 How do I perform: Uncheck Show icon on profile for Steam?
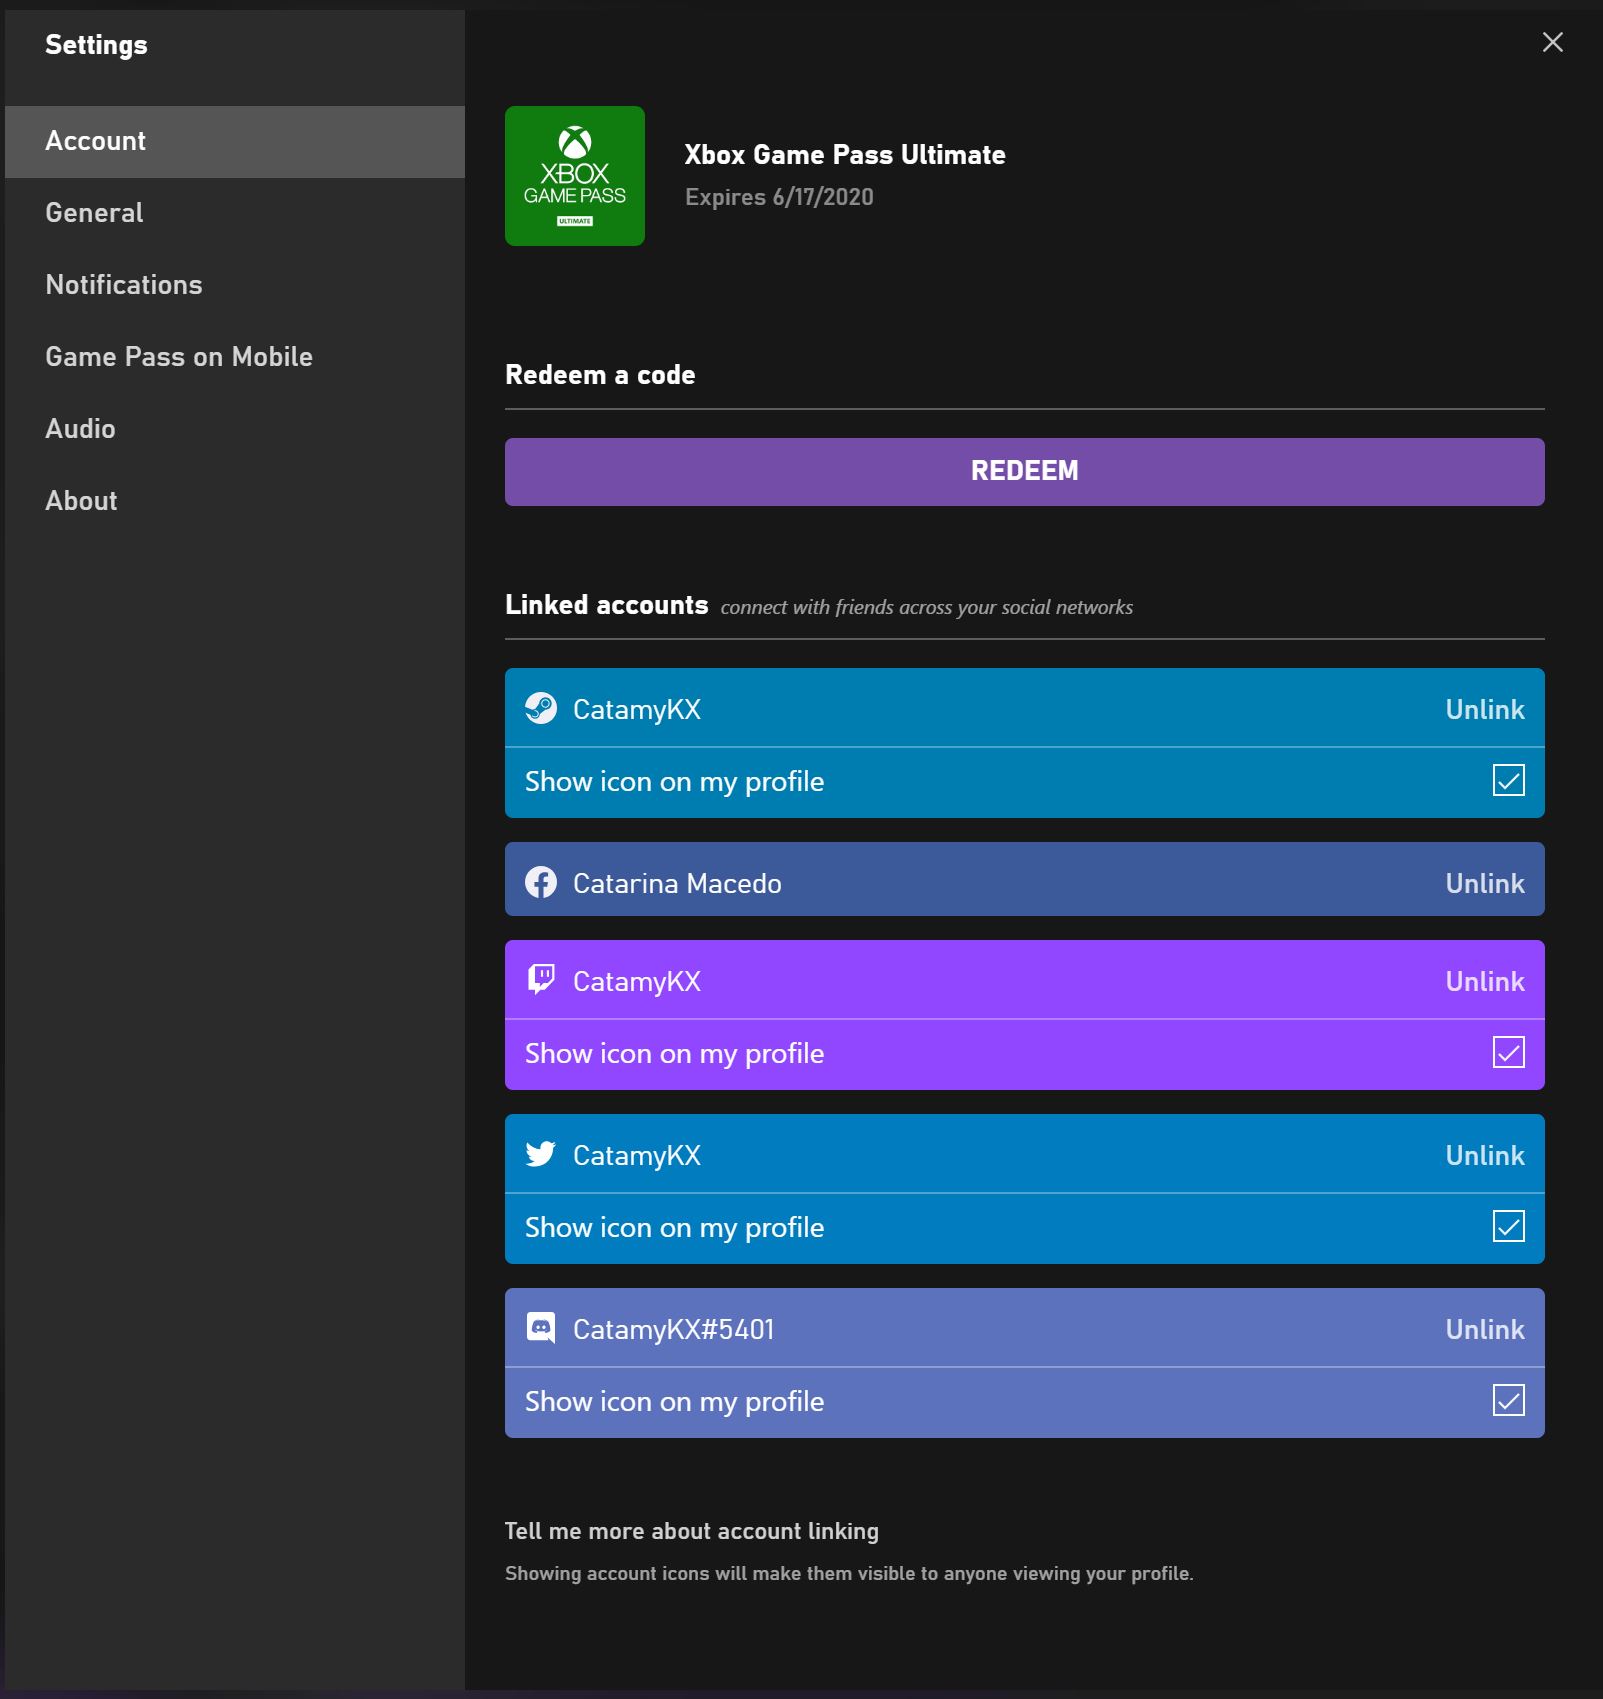pos(1508,780)
